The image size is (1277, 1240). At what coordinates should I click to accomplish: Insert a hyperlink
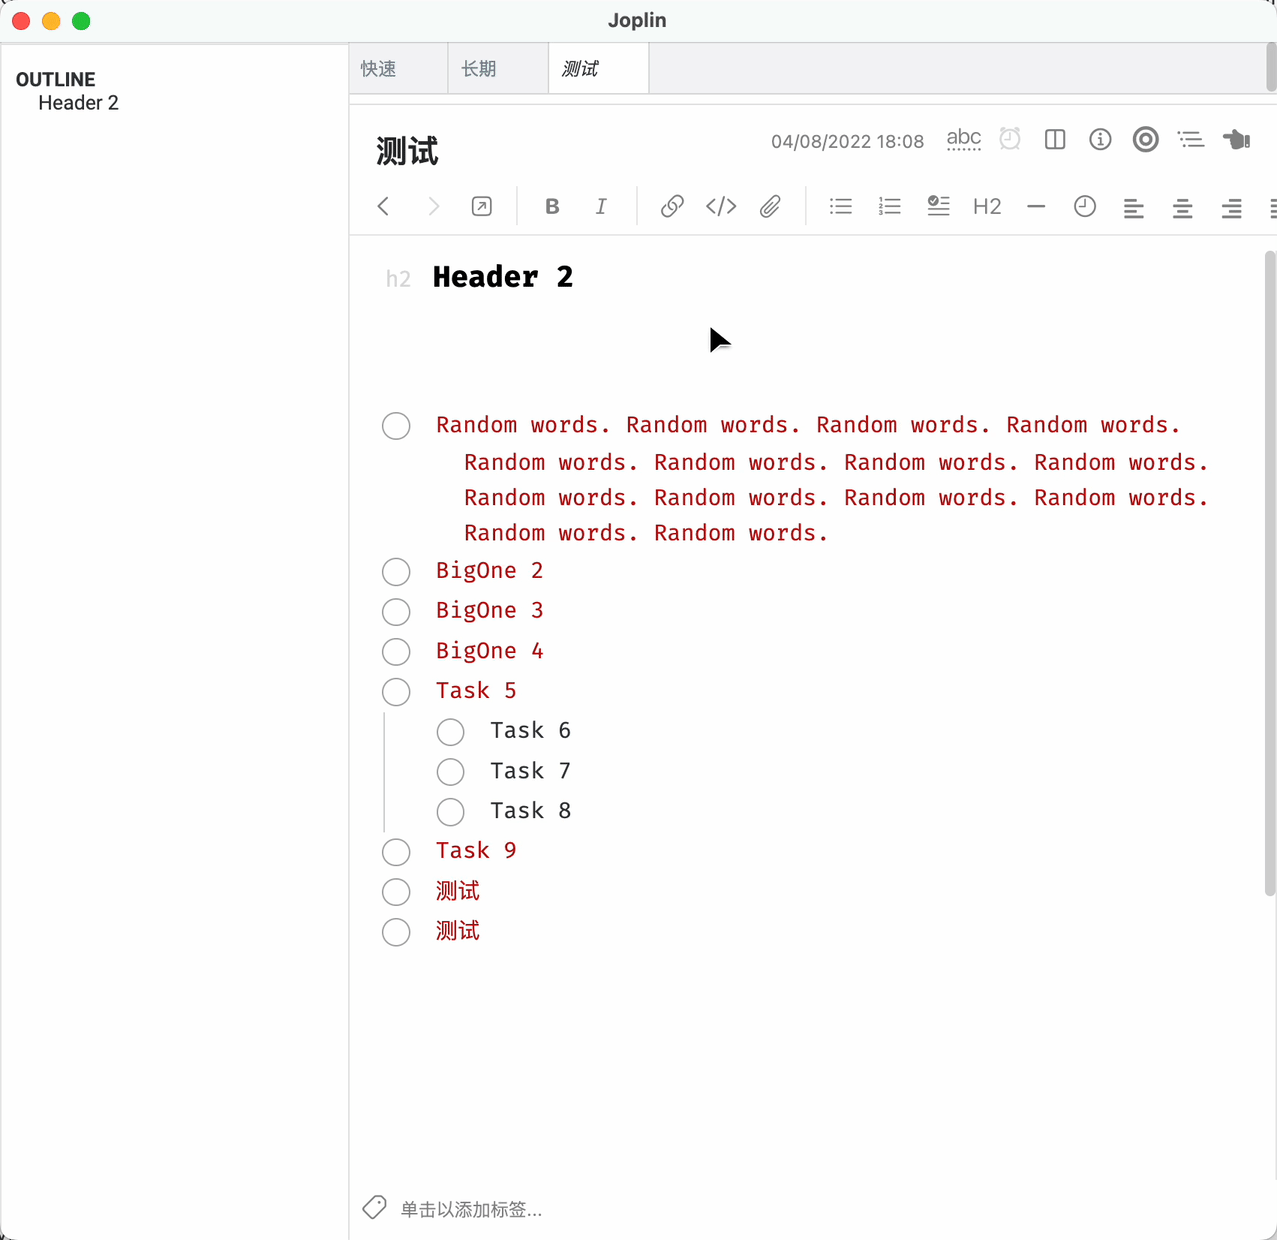click(672, 206)
